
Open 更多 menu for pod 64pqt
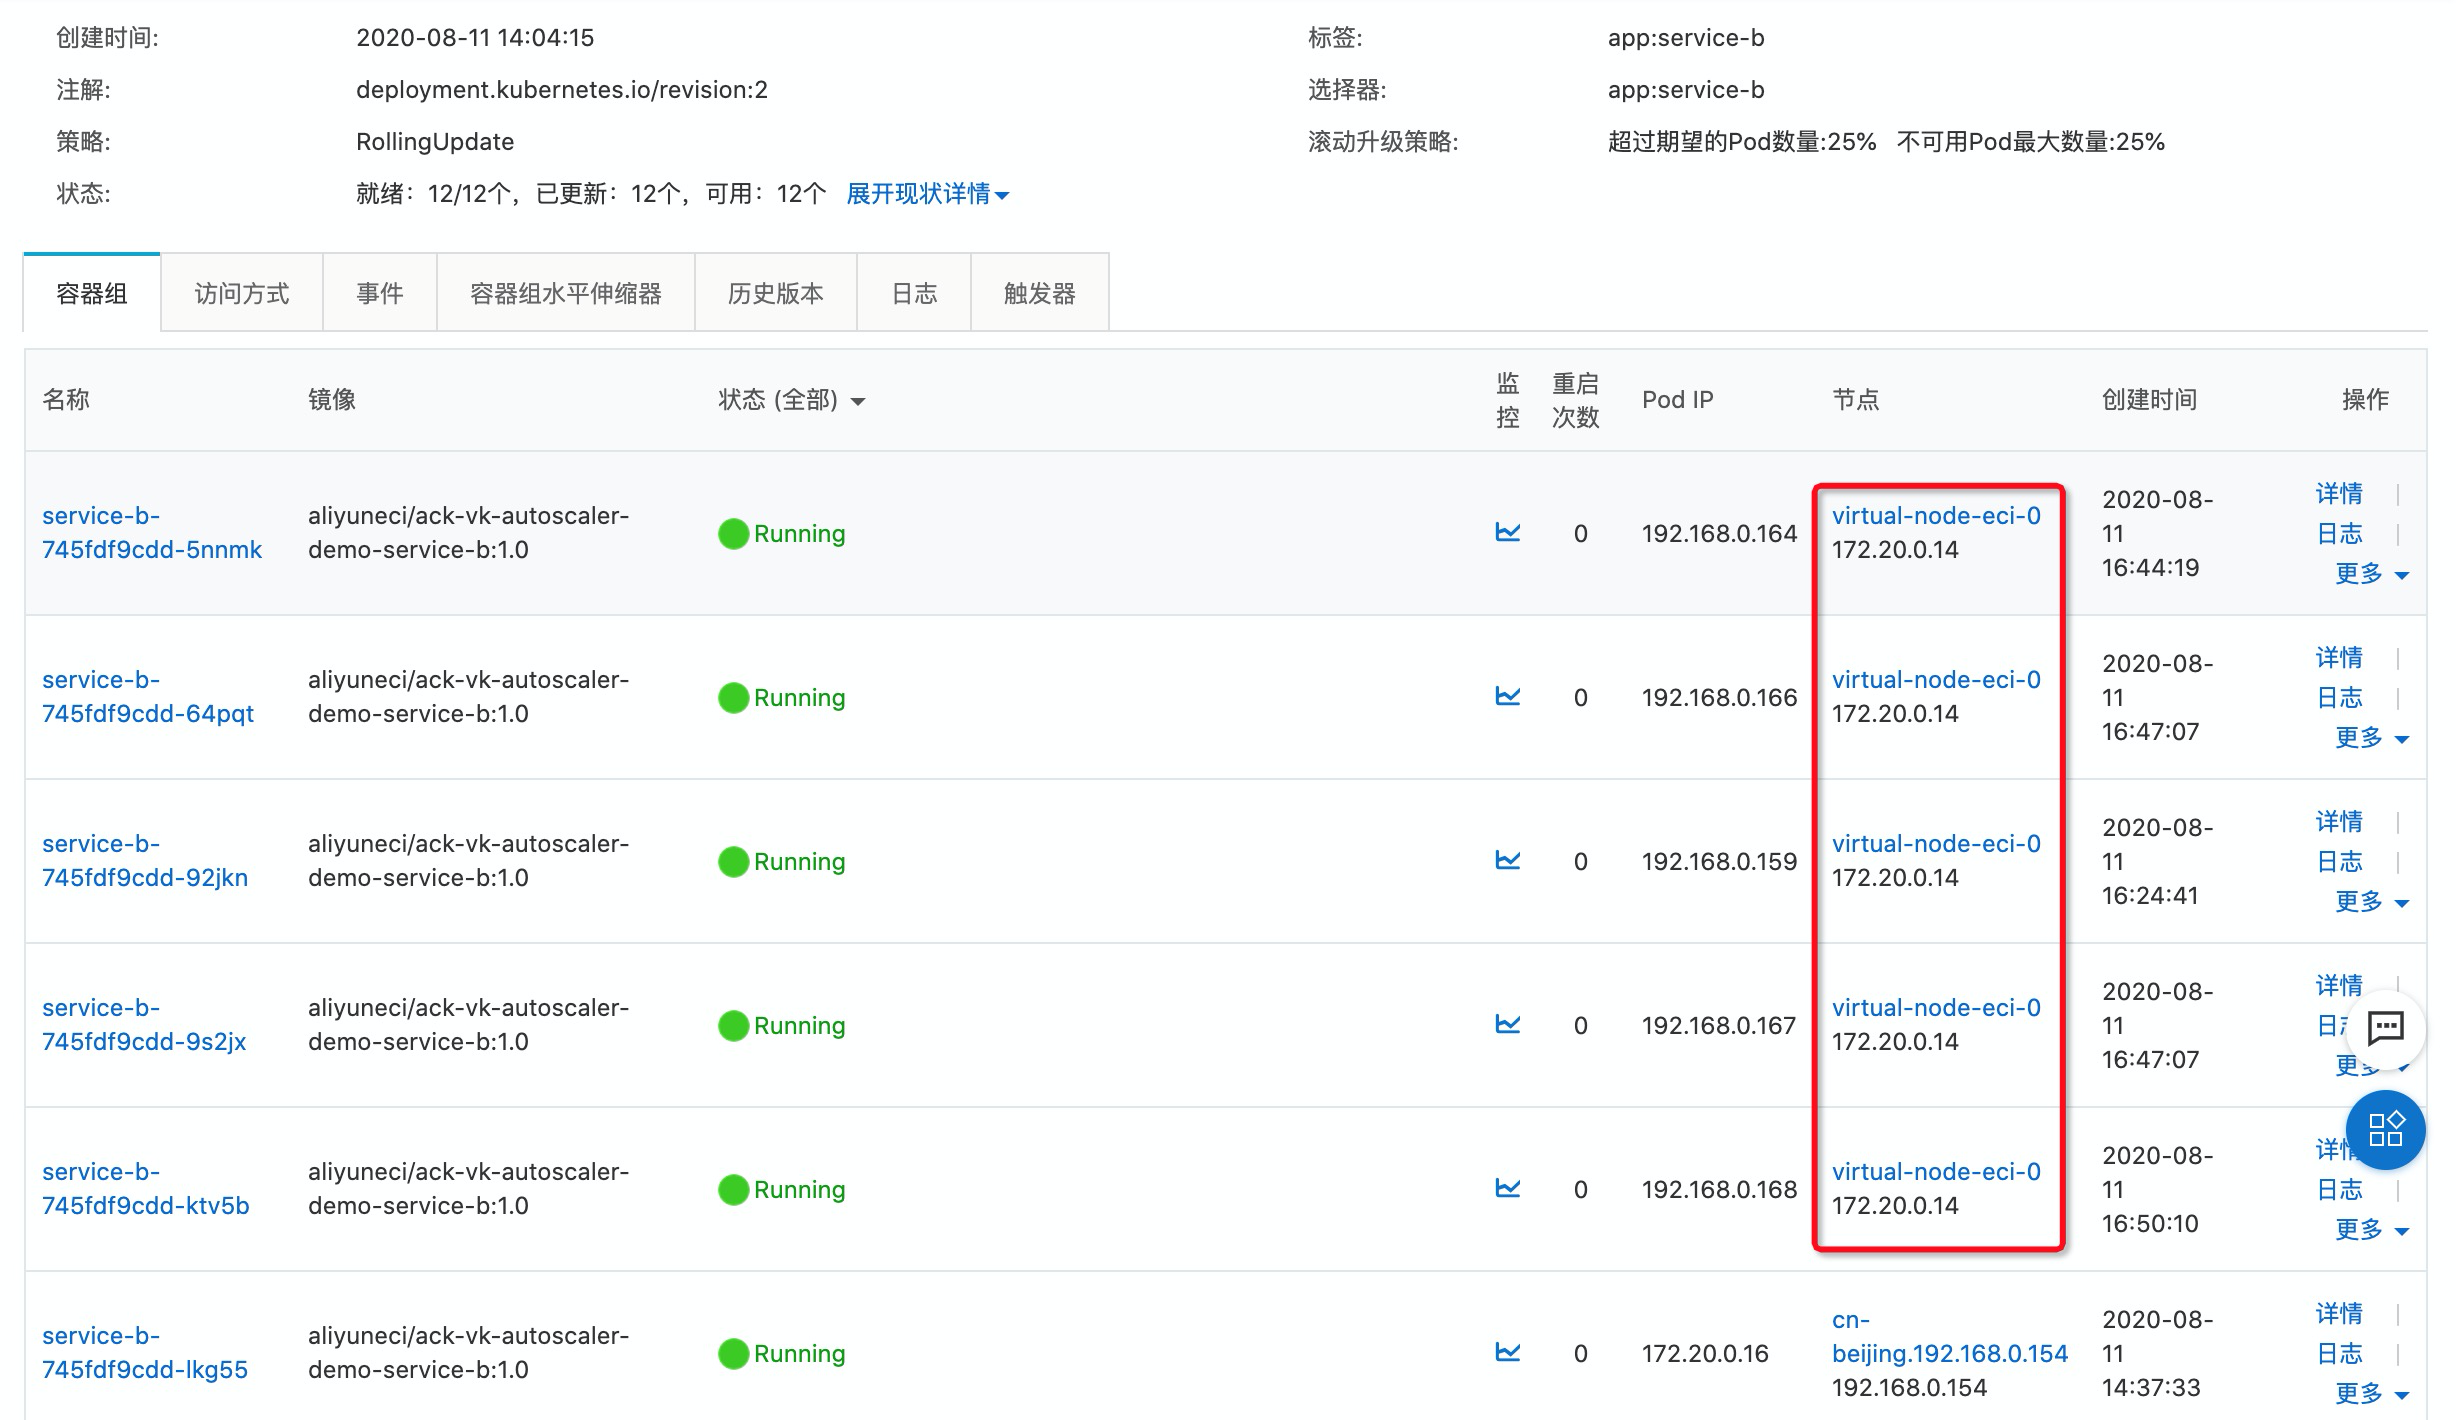(x=2372, y=737)
